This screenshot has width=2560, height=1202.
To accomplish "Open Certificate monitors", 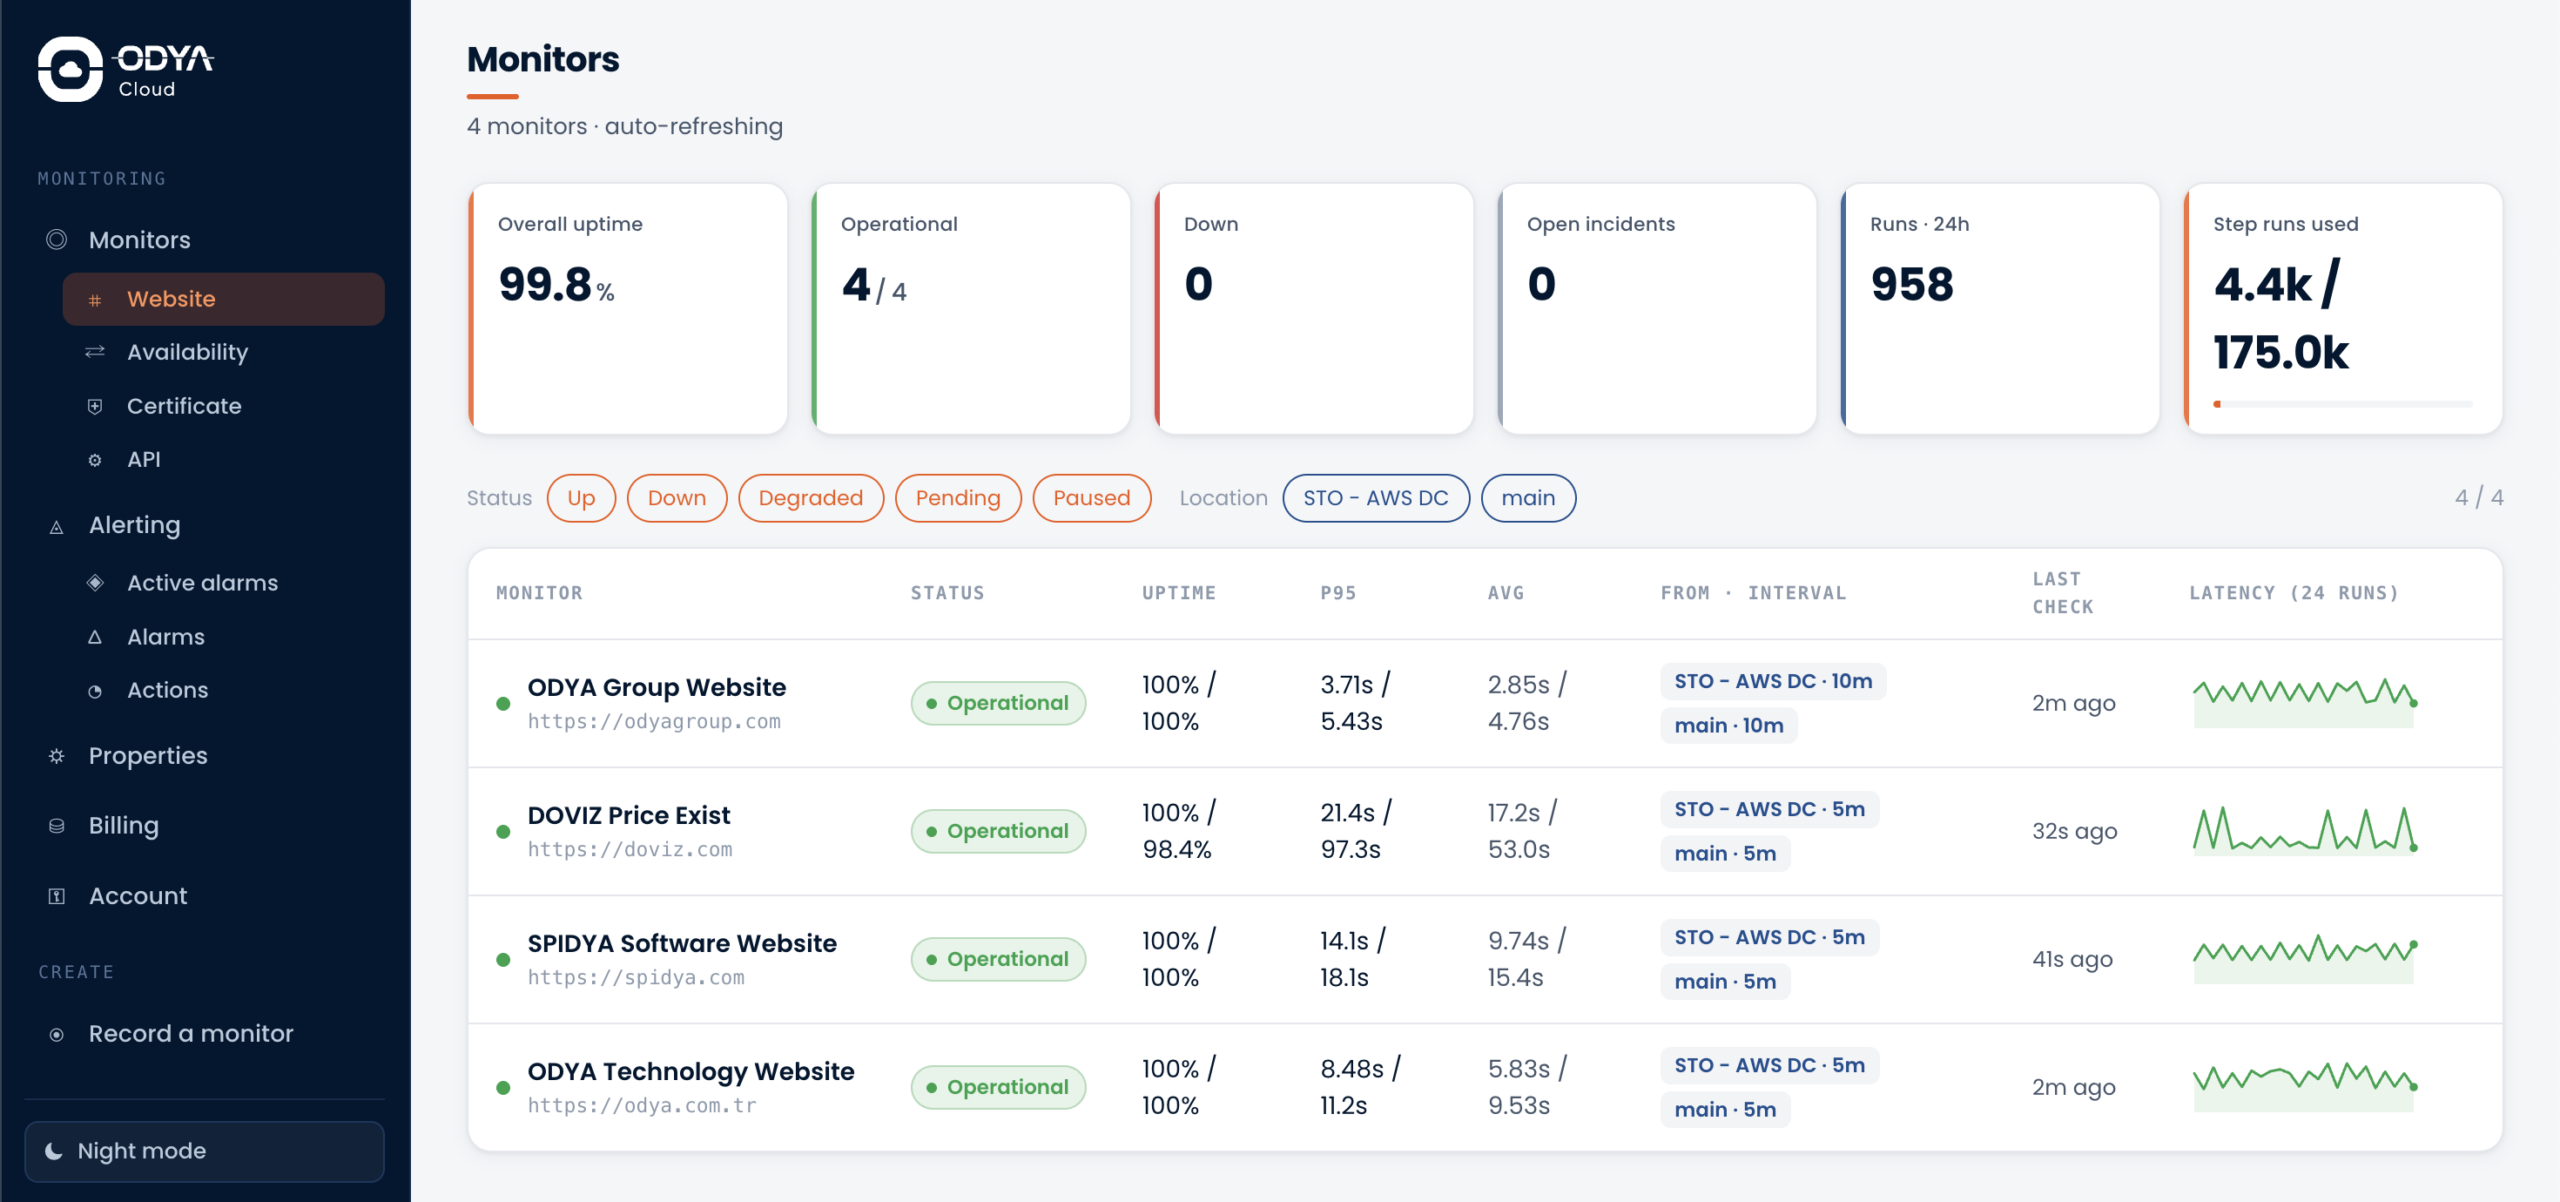I will pyautogui.click(x=224, y=406).
